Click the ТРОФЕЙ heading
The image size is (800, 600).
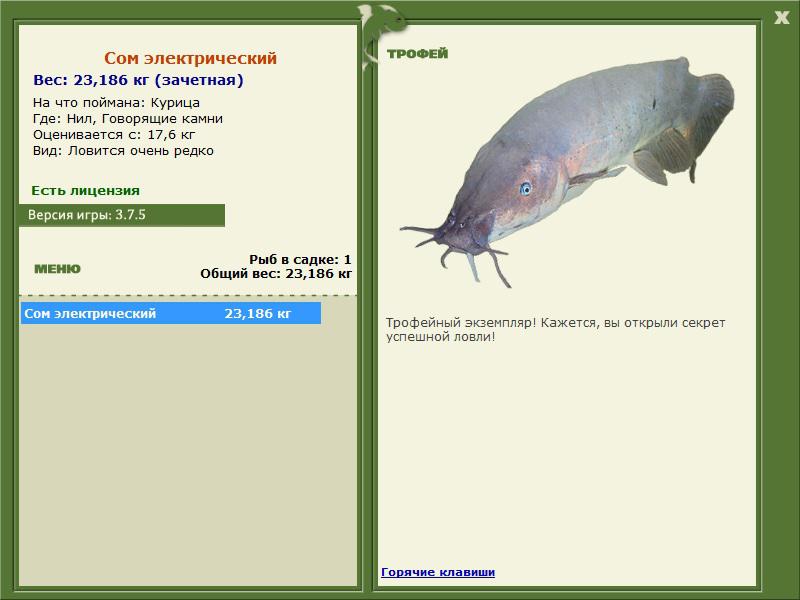coord(417,54)
